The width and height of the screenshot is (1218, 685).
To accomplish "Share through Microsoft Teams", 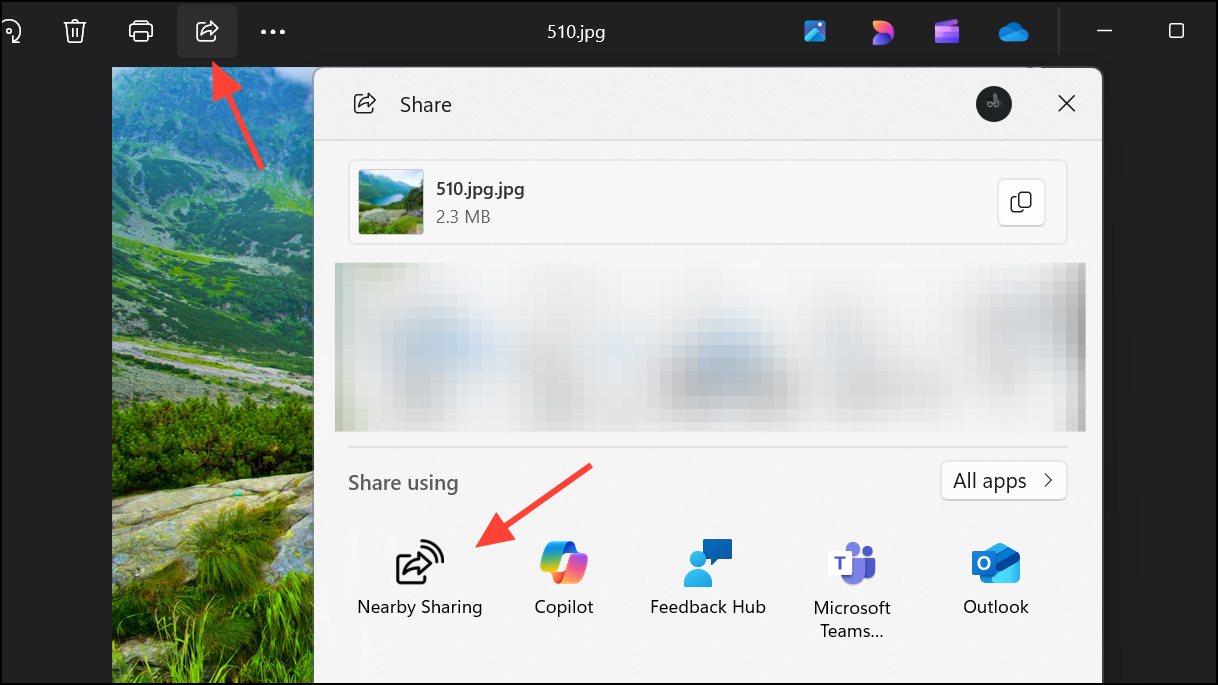I will pos(852,589).
